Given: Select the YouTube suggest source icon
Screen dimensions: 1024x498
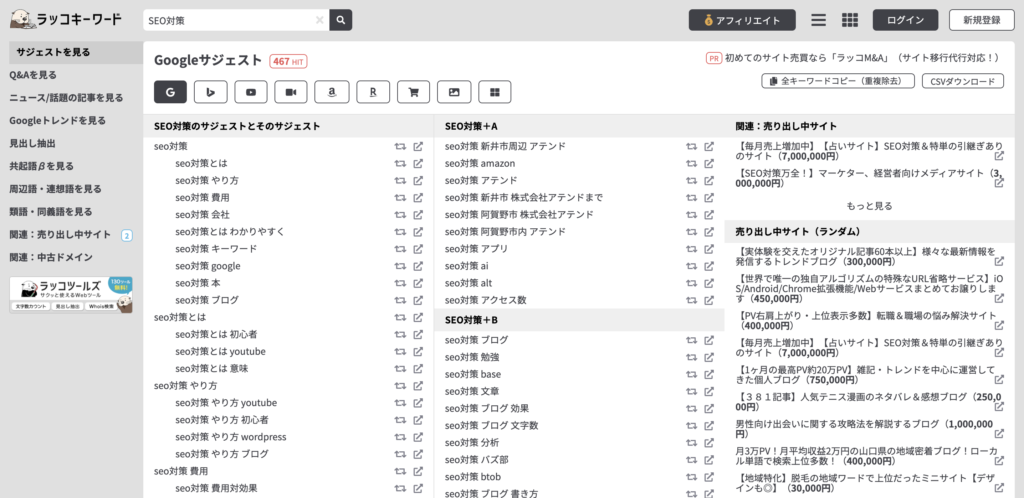Looking at the screenshot, I should click(251, 92).
